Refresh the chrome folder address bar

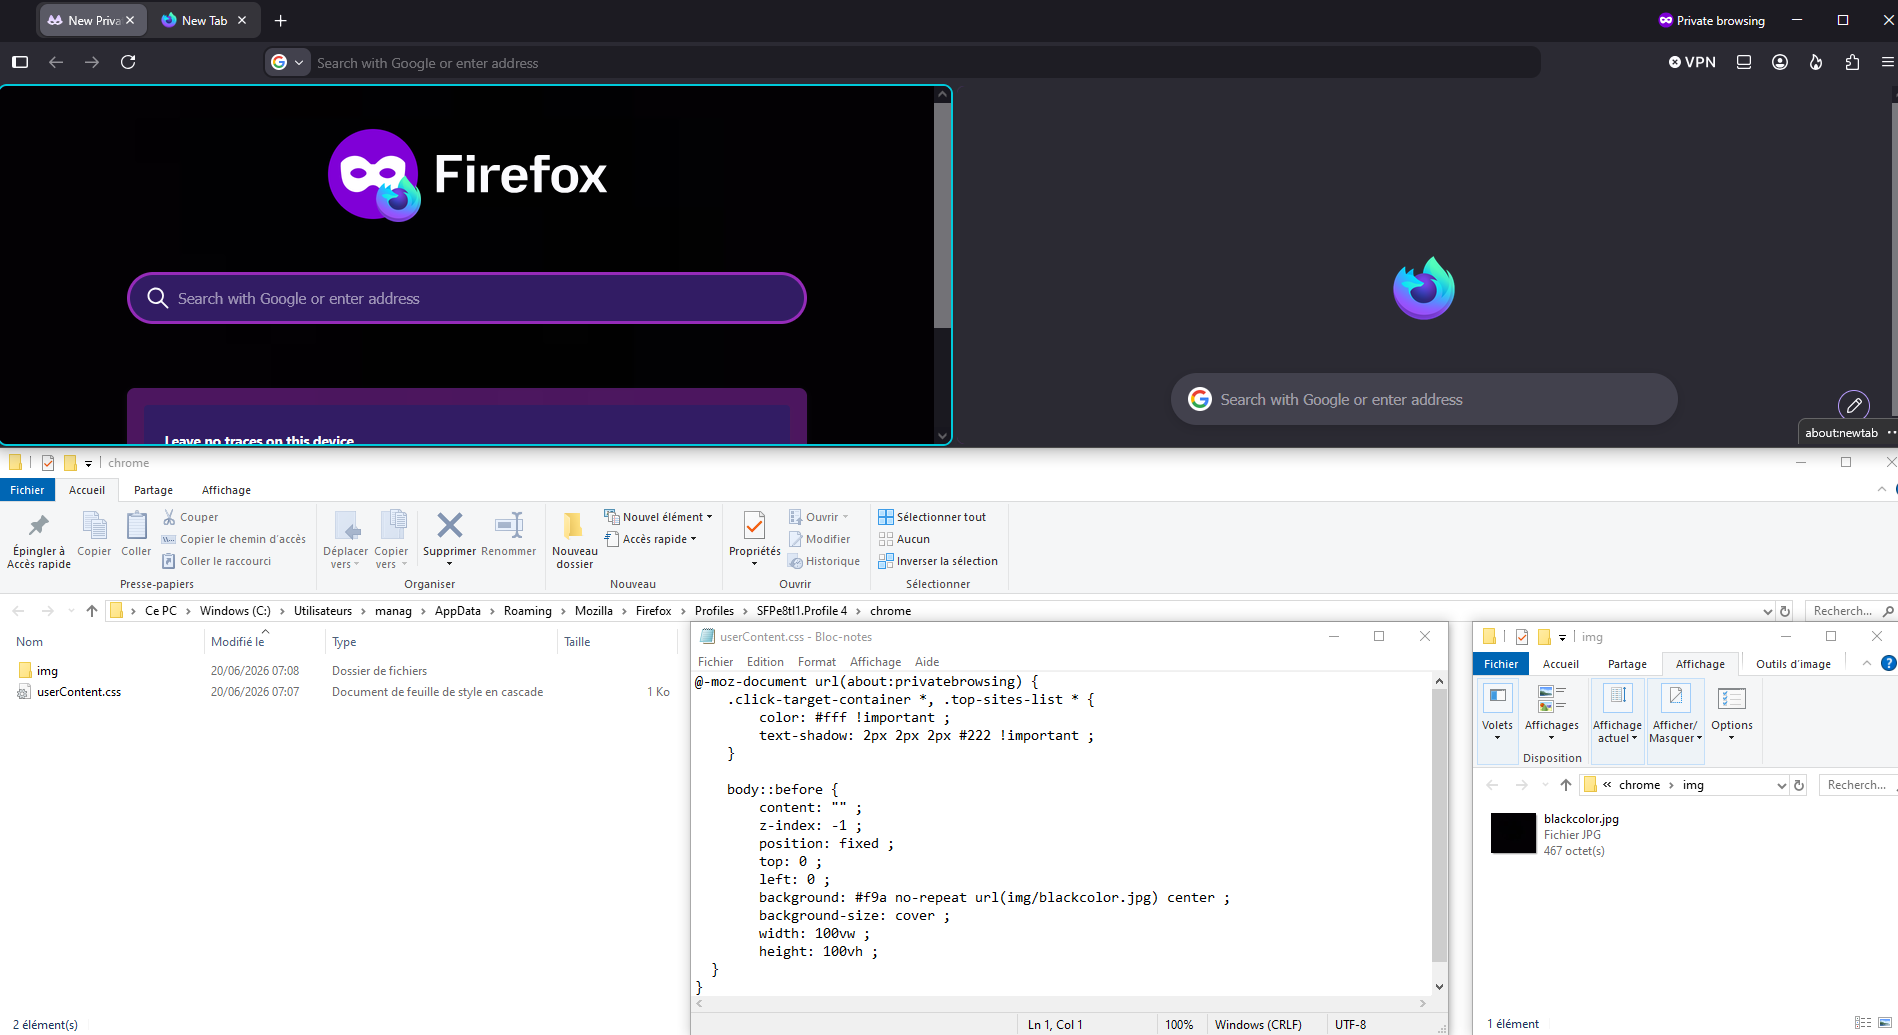[x=1785, y=610]
